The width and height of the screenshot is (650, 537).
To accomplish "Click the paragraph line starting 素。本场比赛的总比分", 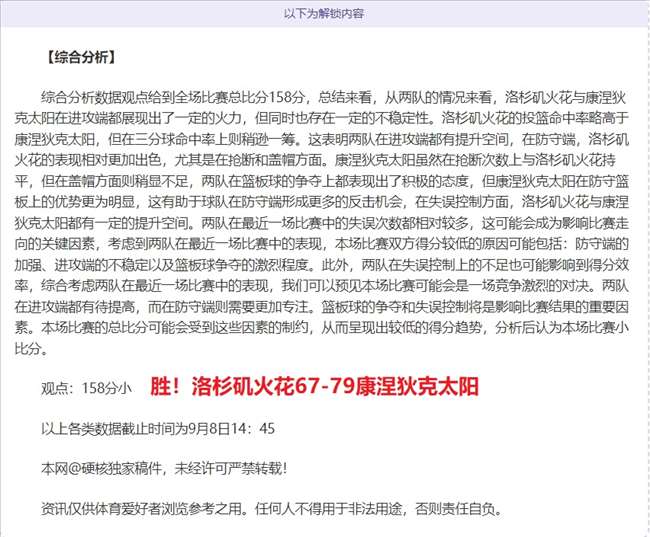I will [x=322, y=328].
